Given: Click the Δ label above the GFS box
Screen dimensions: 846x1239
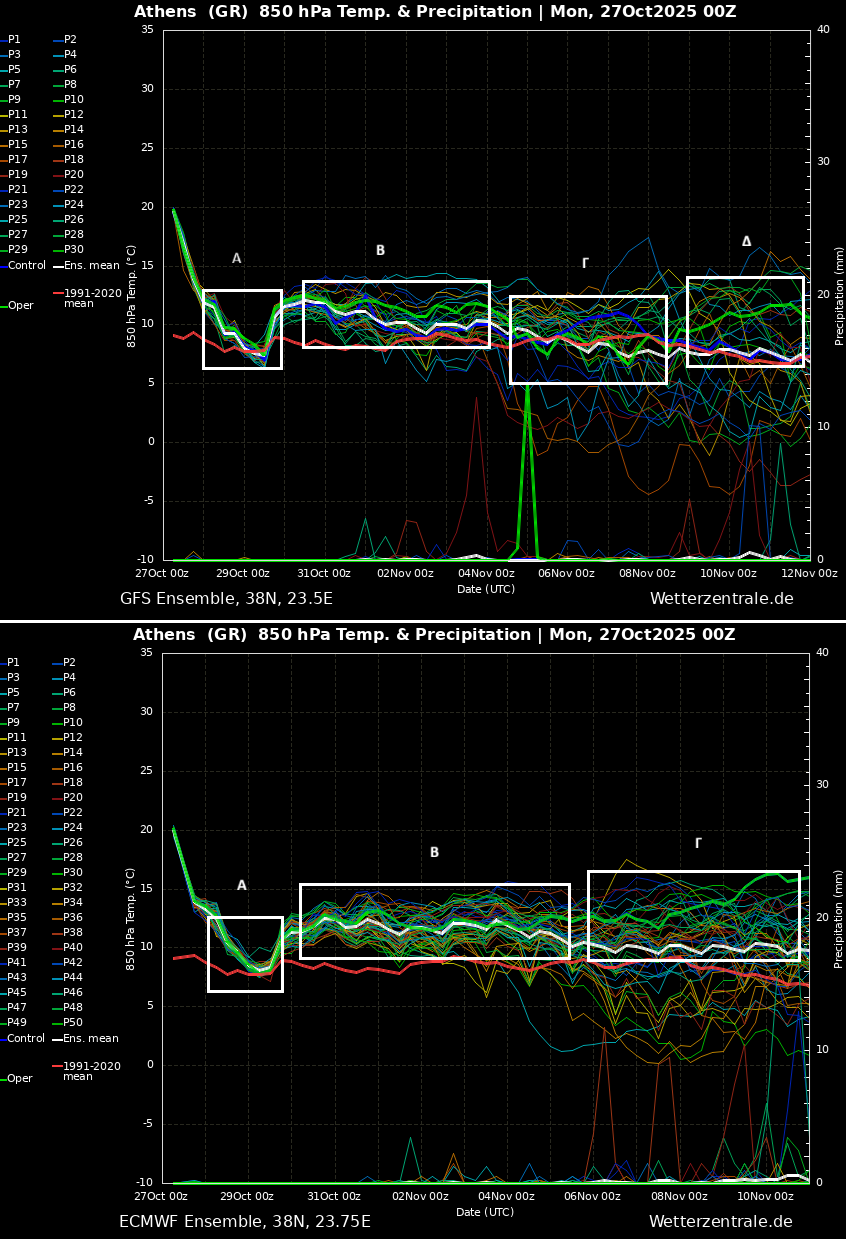Looking at the screenshot, I should (746, 242).
